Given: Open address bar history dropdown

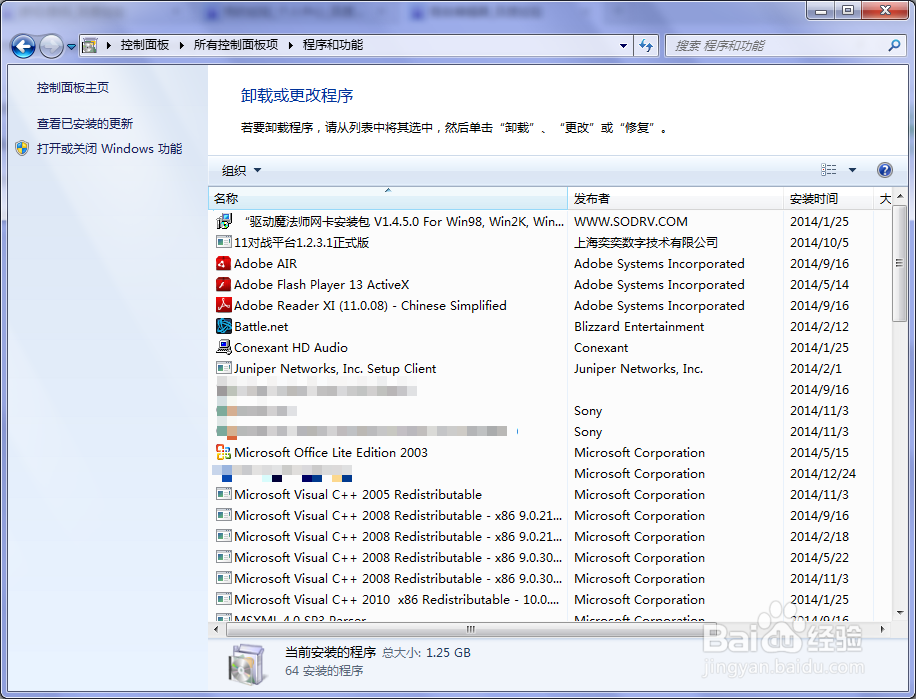Looking at the screenshot, I should [x=623, y=46].
